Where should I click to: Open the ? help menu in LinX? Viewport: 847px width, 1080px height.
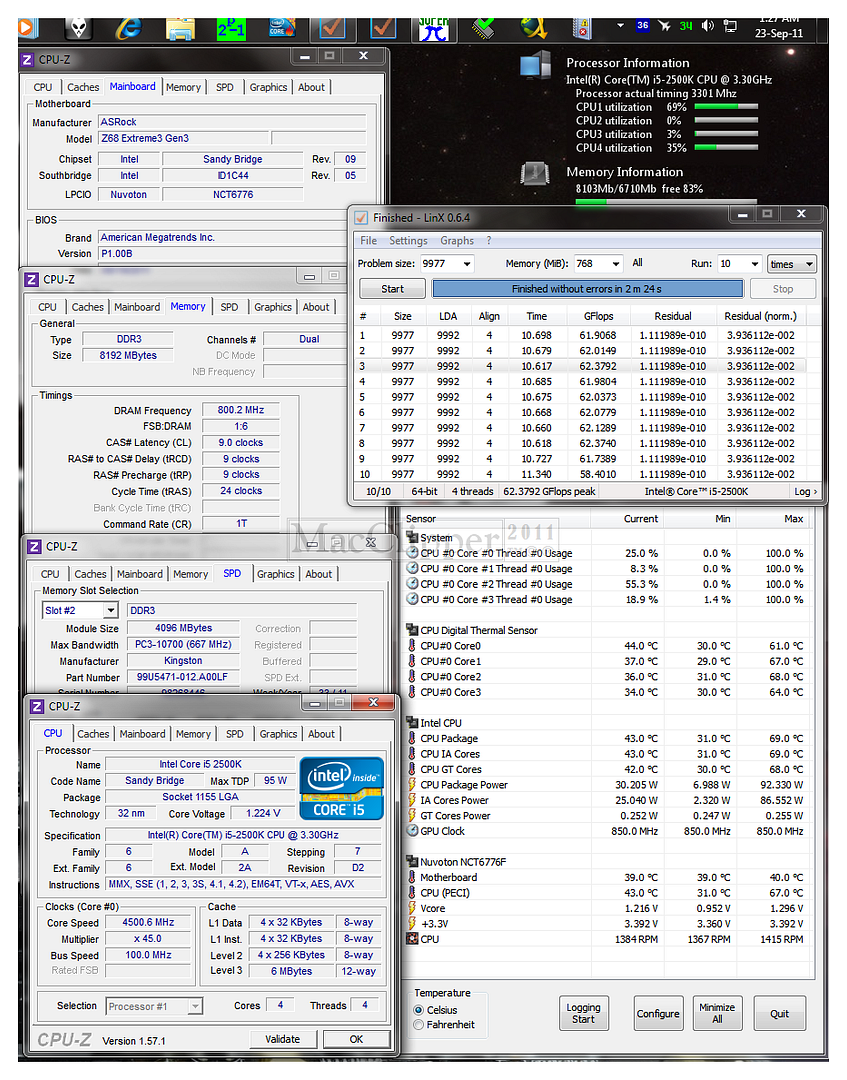pyautogui.click(x=489, y=240)
